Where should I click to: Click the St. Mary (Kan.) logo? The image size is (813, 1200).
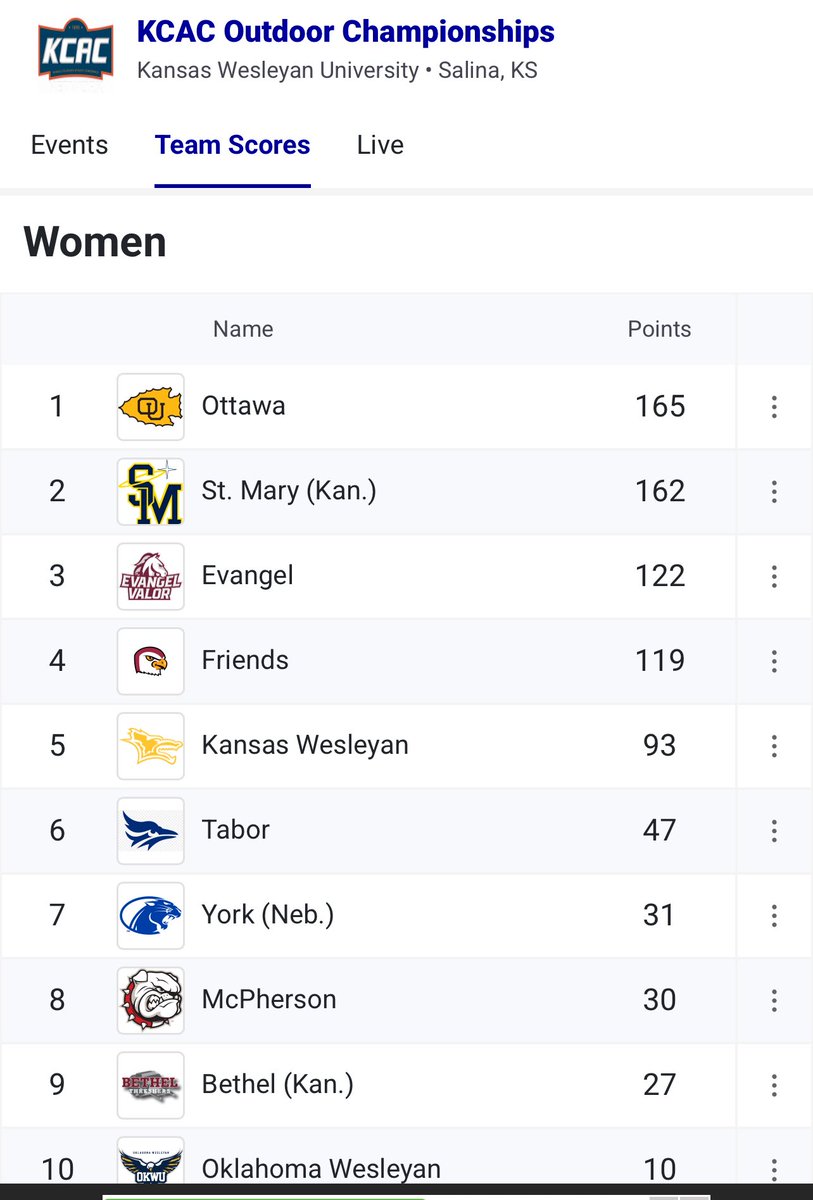(x=150, y=491)
